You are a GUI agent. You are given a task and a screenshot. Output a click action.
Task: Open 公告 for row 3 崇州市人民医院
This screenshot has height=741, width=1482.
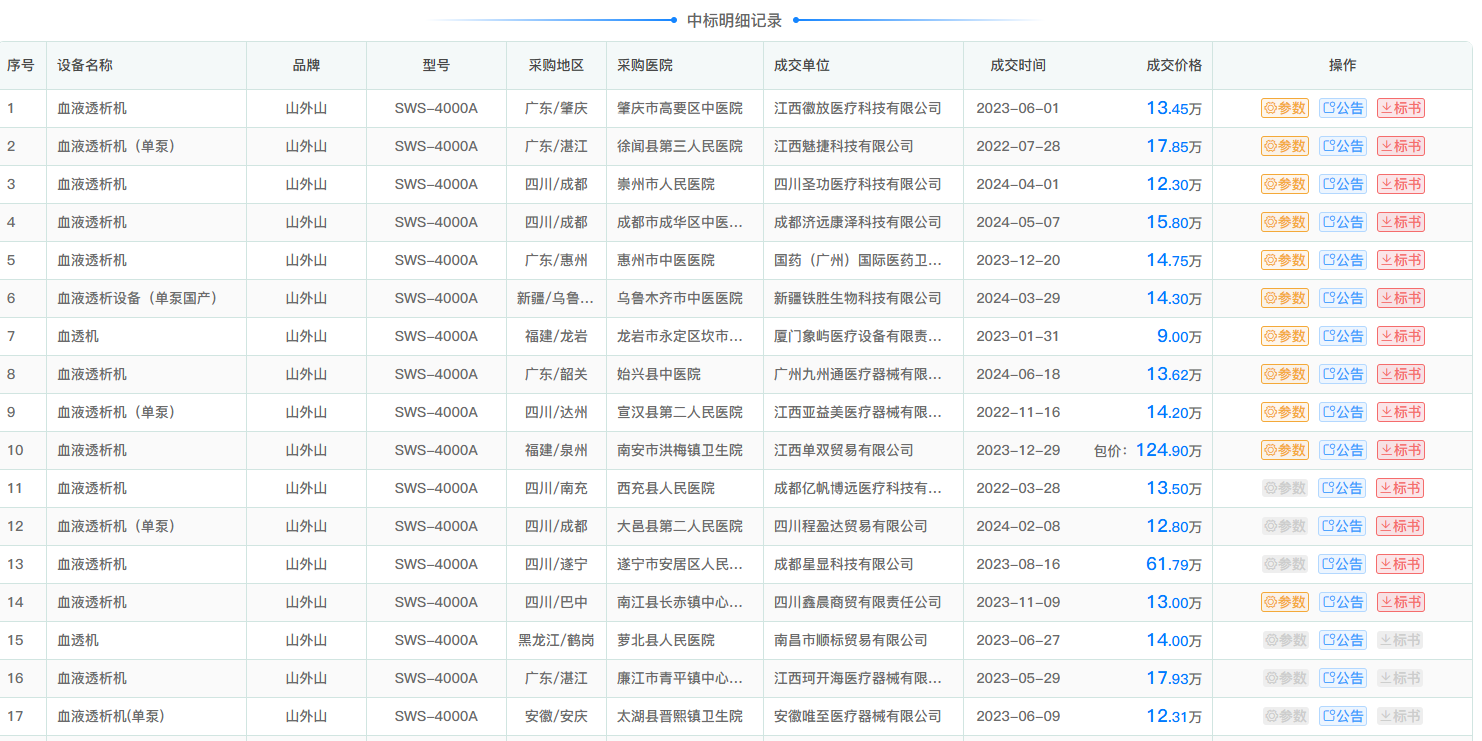pyautogui.click(x=1343, y=184)
